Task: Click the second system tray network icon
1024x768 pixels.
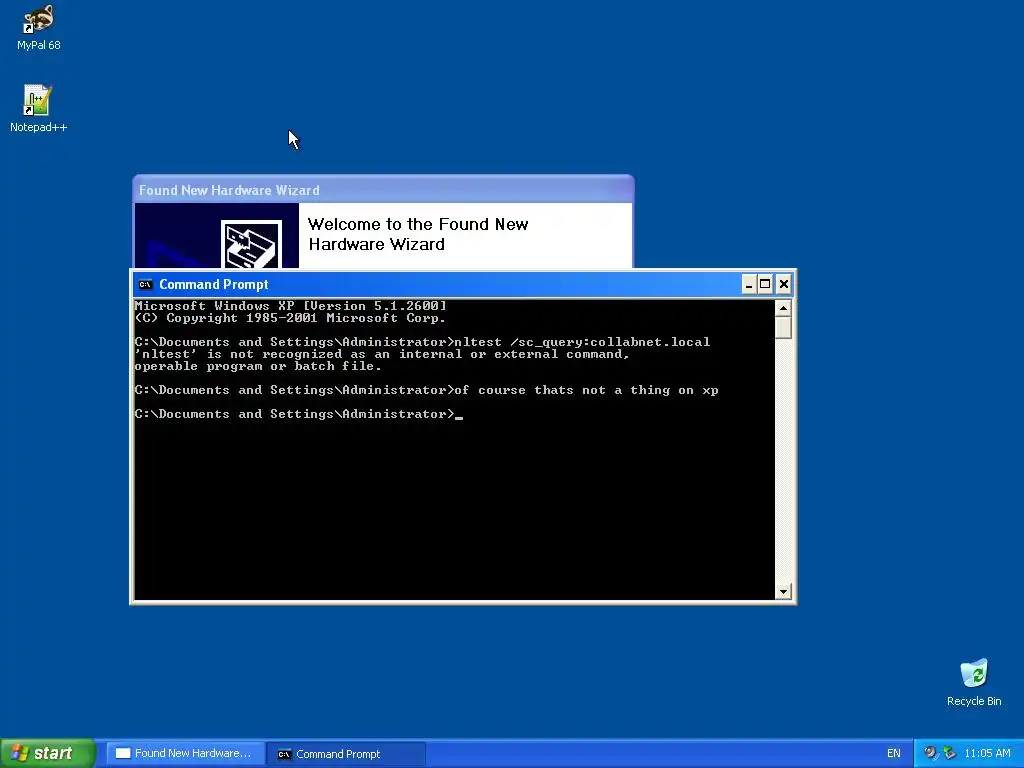Action: click(x=950, y=753)
